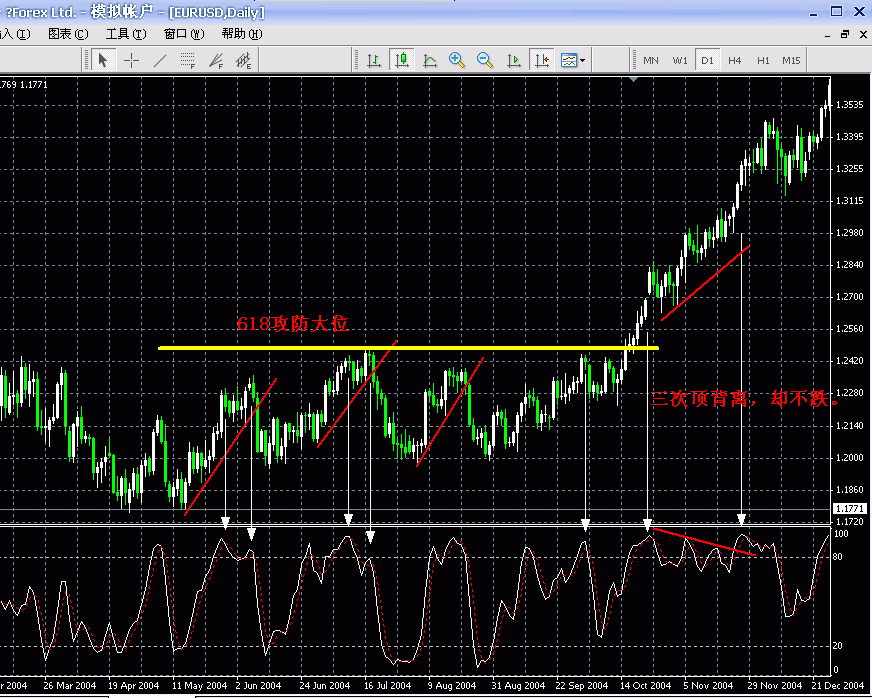
Task: Select the cursor arrow tool
Action: click(x=103, y=60)
